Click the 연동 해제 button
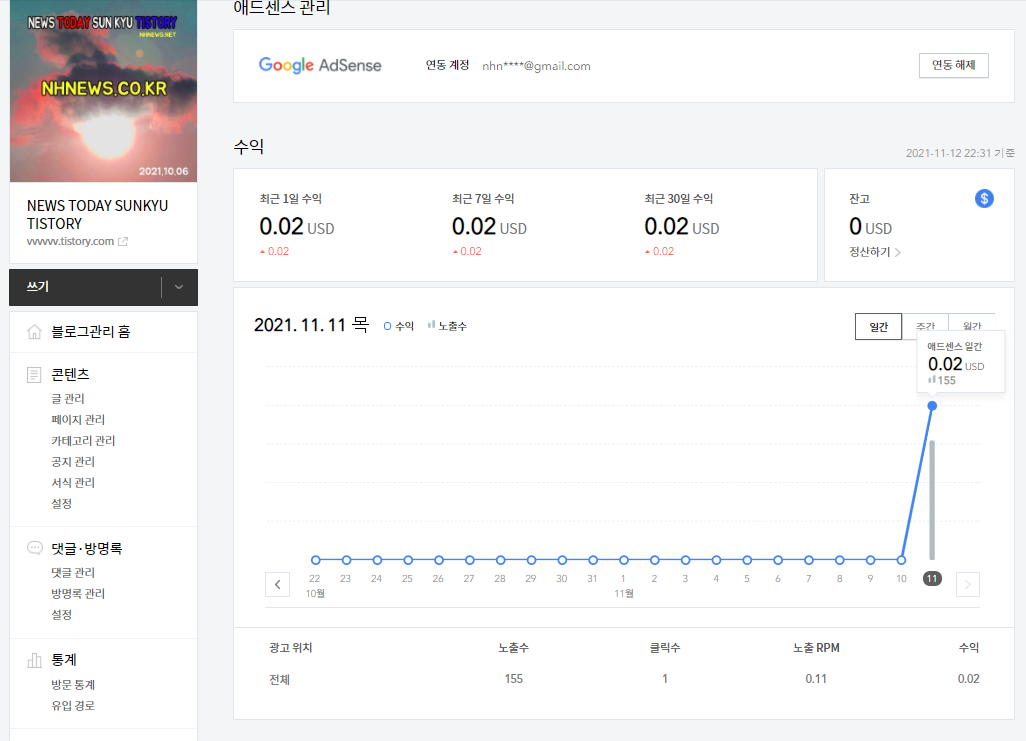This screenshot has width=1026, height=741. [x=953, y=65]
